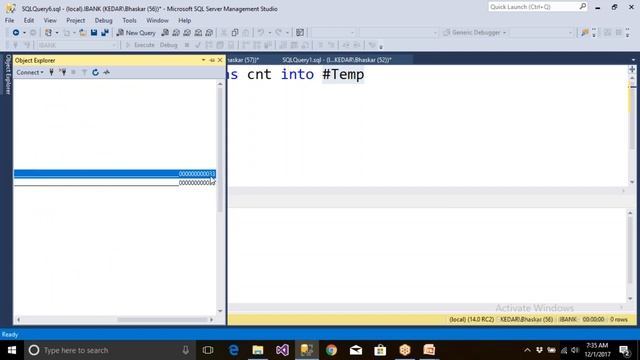
Task: Click the Save icon in toolbar
Action: 94,33
